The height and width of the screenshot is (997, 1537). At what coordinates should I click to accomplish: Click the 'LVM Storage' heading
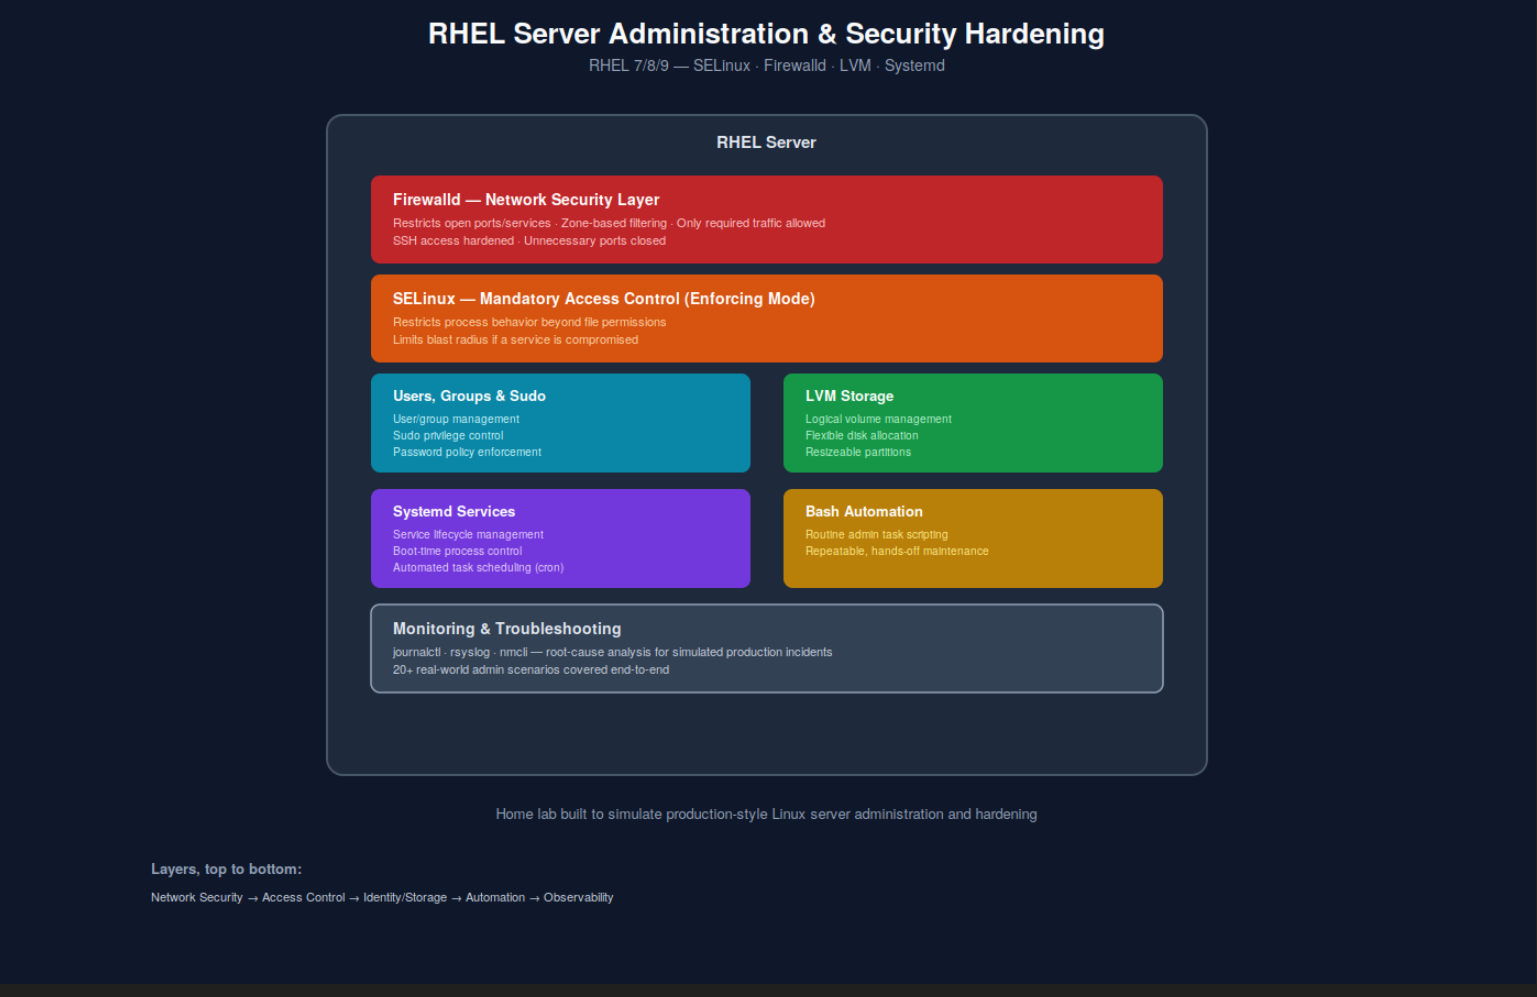(849, 396)
